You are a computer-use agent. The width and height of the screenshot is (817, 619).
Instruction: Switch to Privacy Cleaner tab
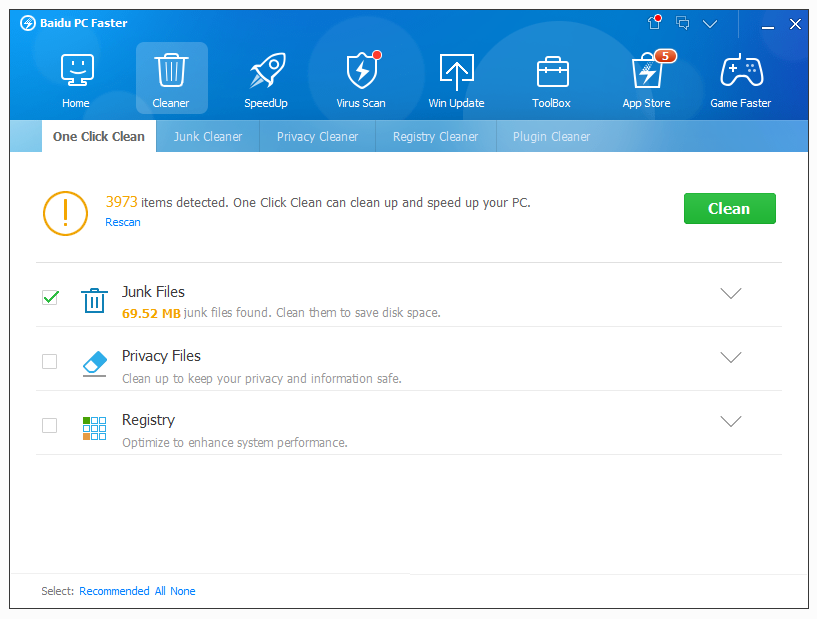pos(317,137)
